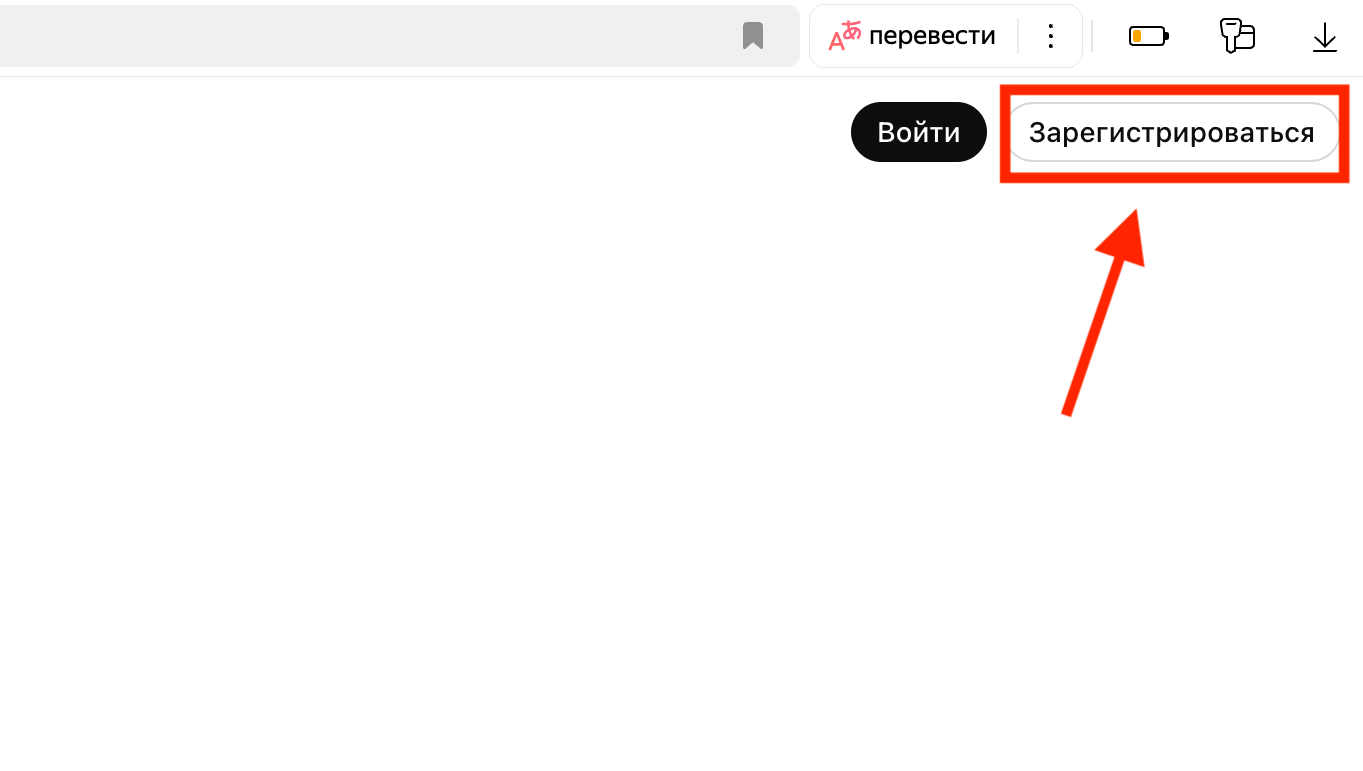
Task: Click the "перевести" translate label
Action: point(931,36)
